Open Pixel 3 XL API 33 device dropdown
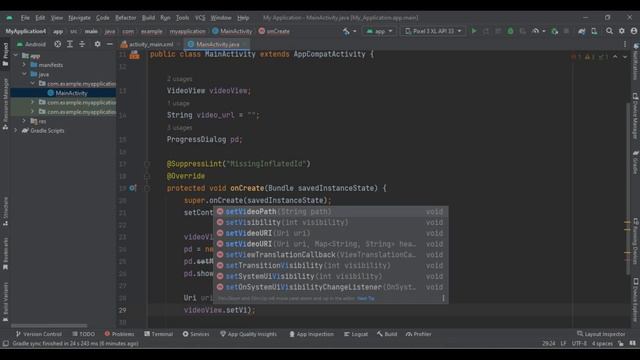The image size is (640, 360). [433, 31]
